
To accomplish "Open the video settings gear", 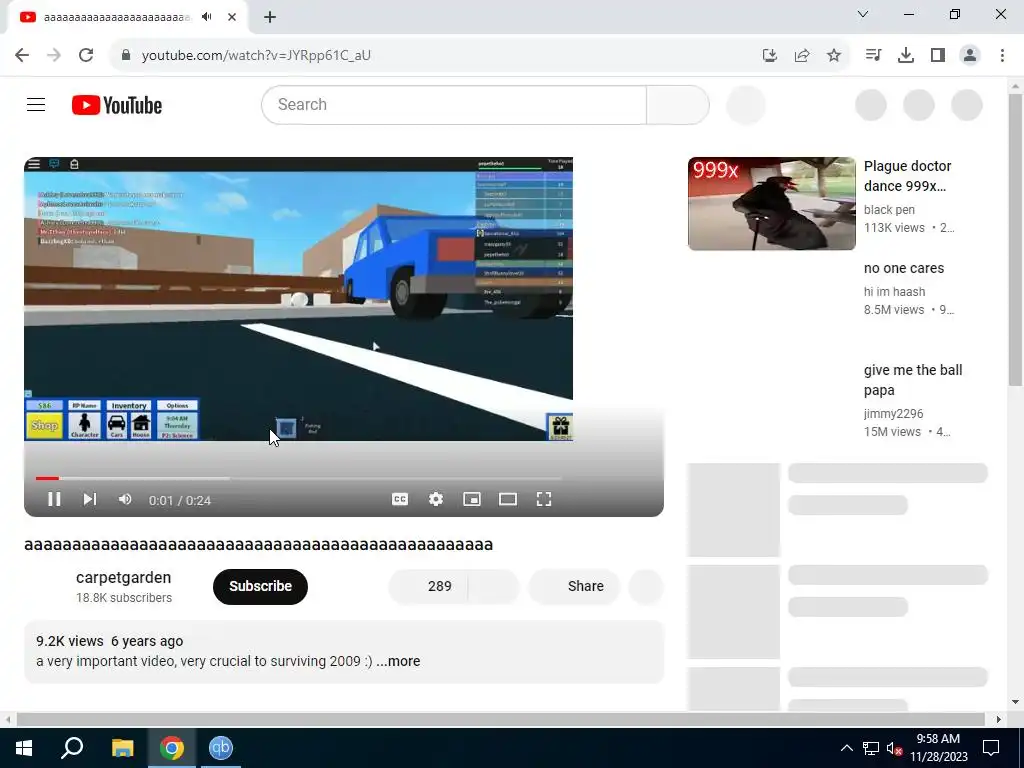I will (x=436, y=500).
